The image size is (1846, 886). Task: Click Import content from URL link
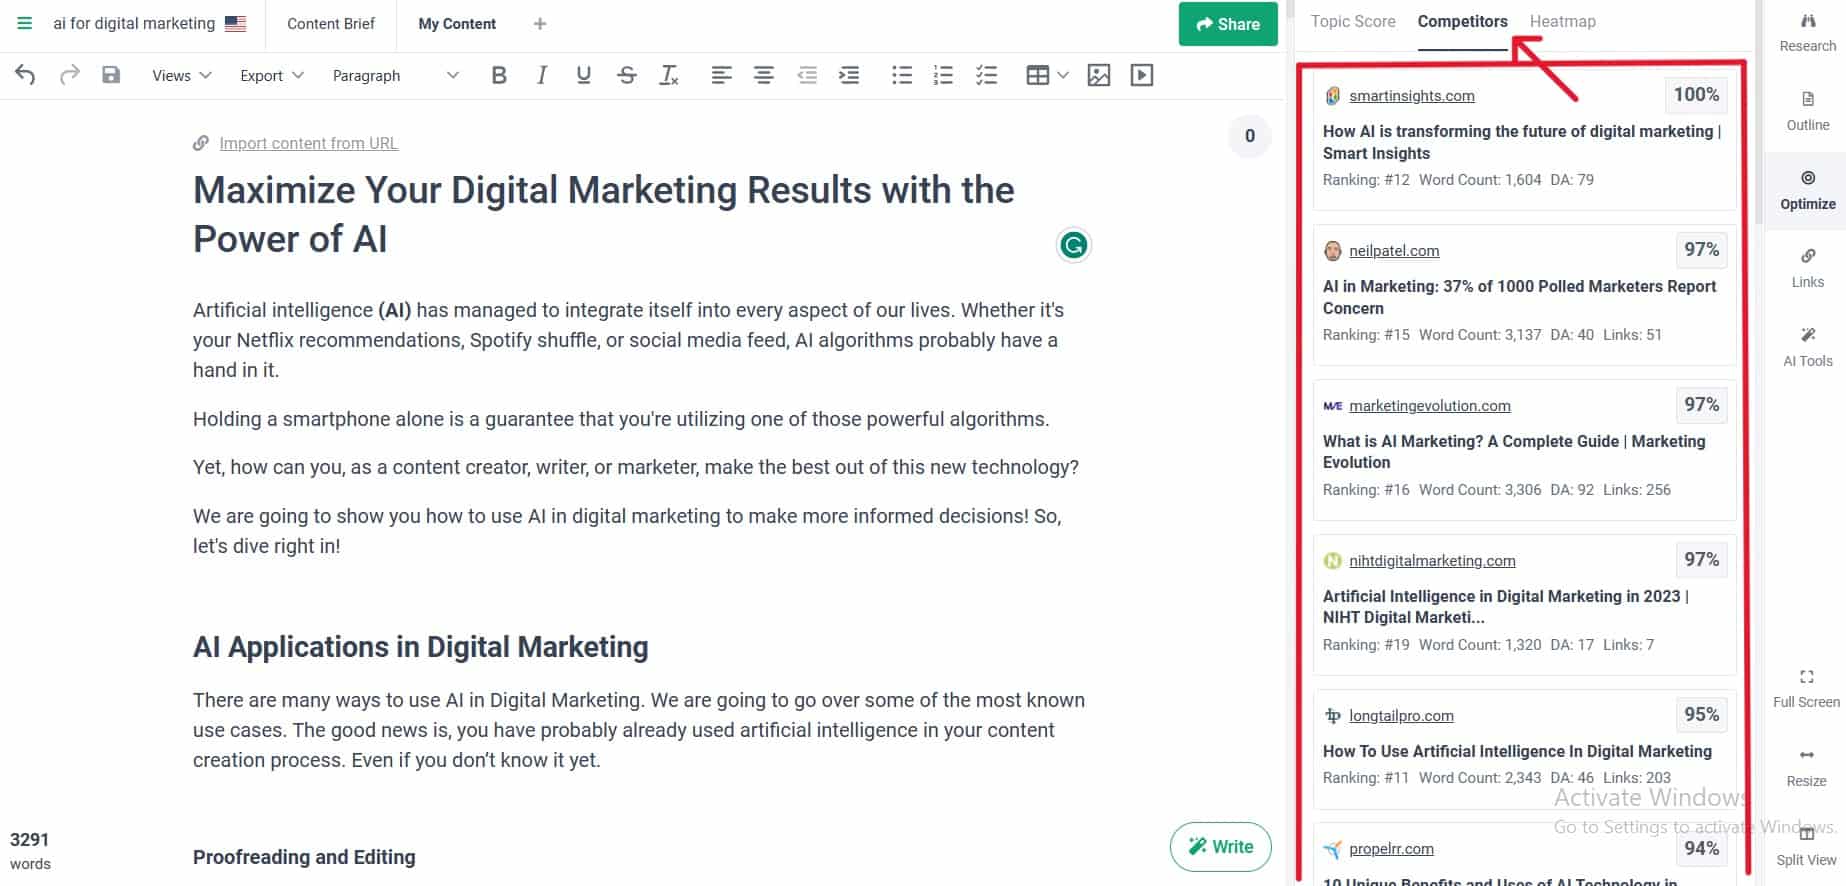[308, 143]
